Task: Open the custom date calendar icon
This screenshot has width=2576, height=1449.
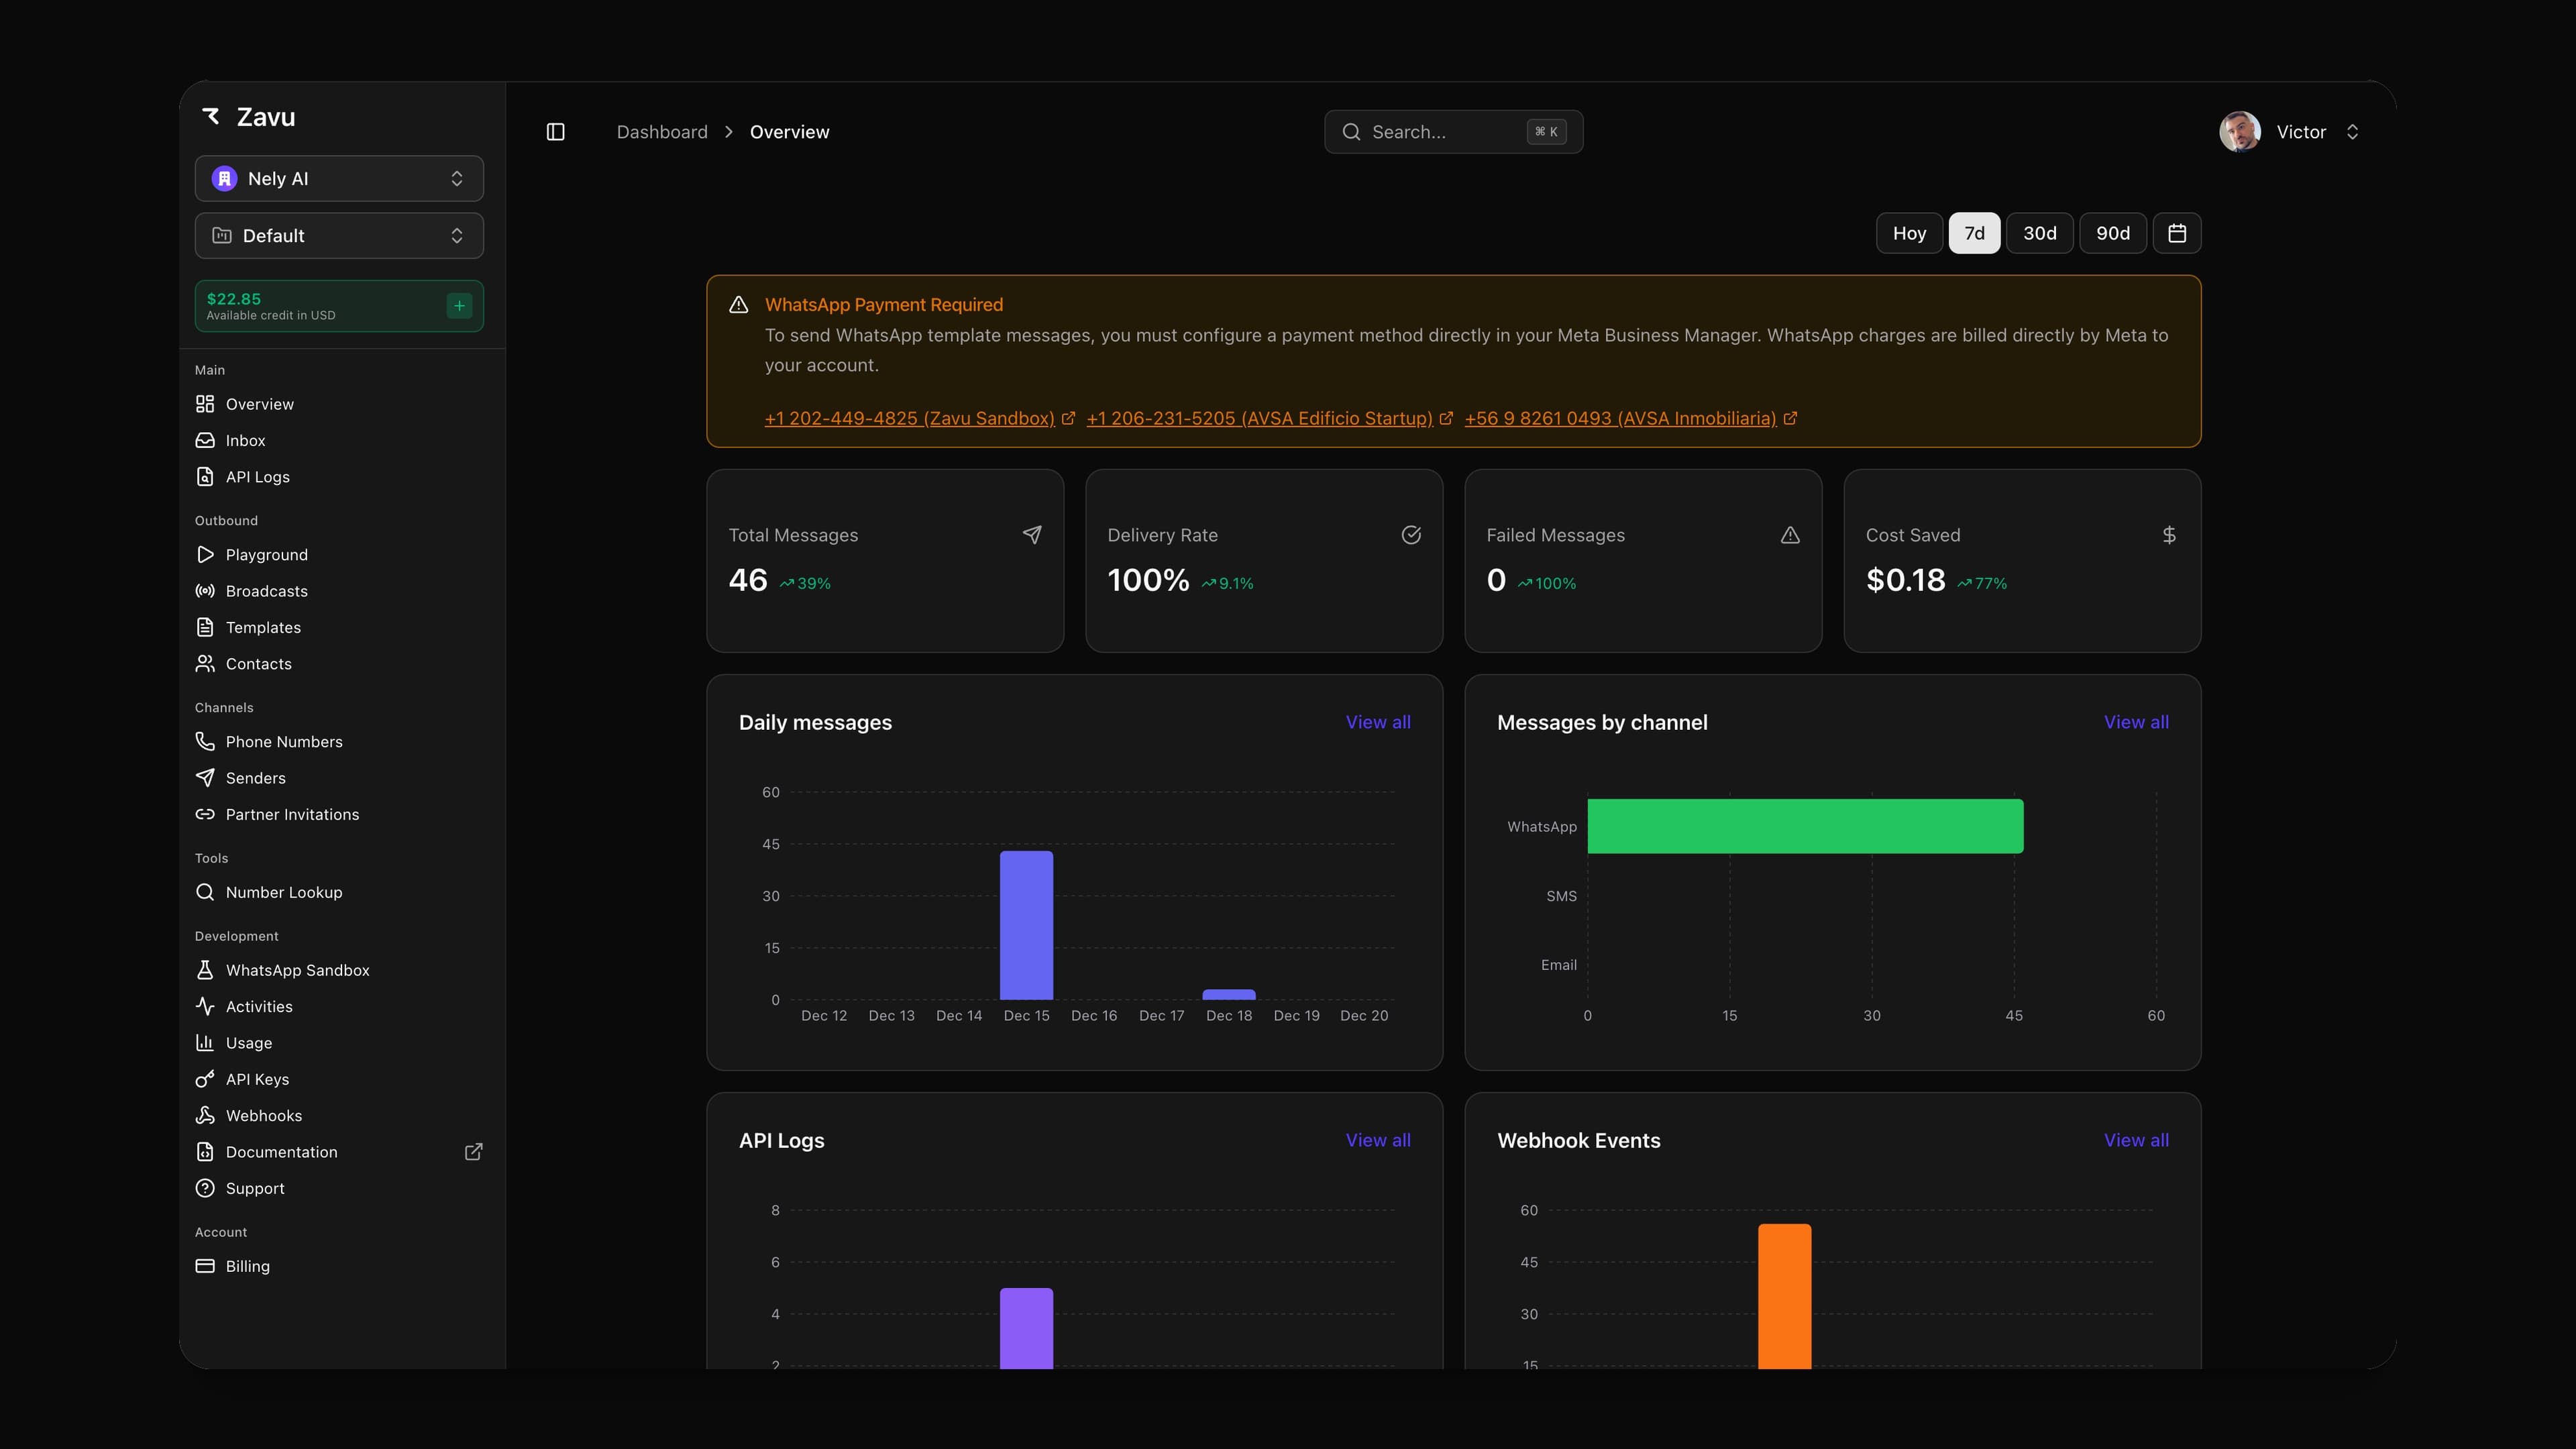Action: [2177, 233]
